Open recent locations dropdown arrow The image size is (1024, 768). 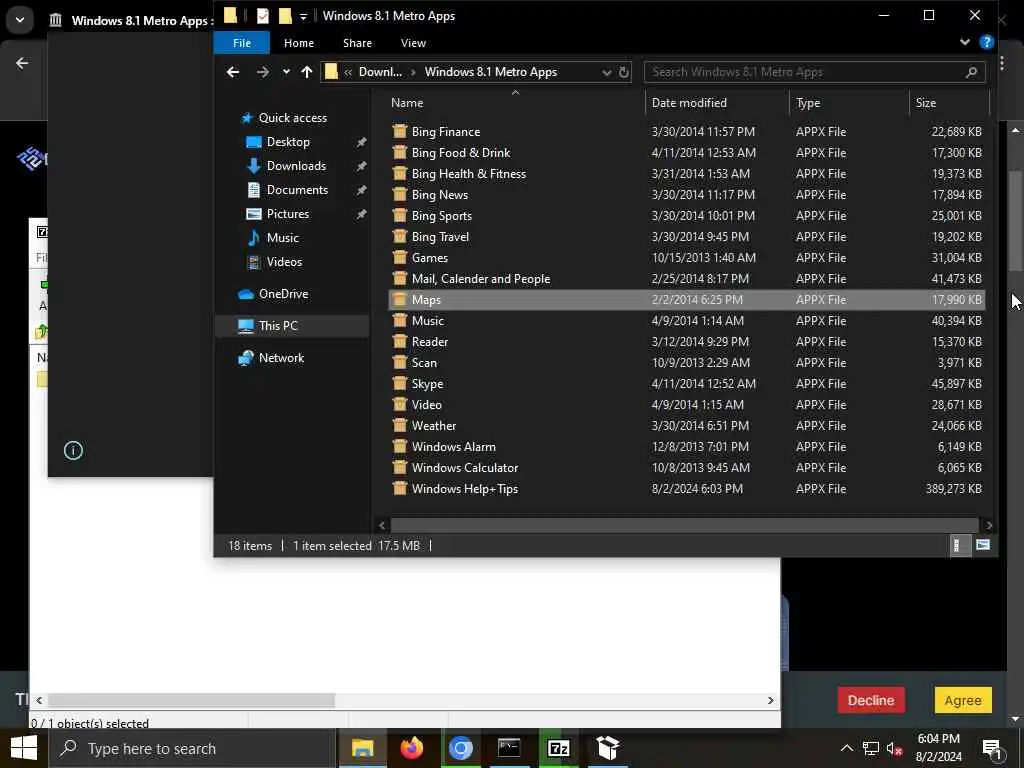(286, 72)
